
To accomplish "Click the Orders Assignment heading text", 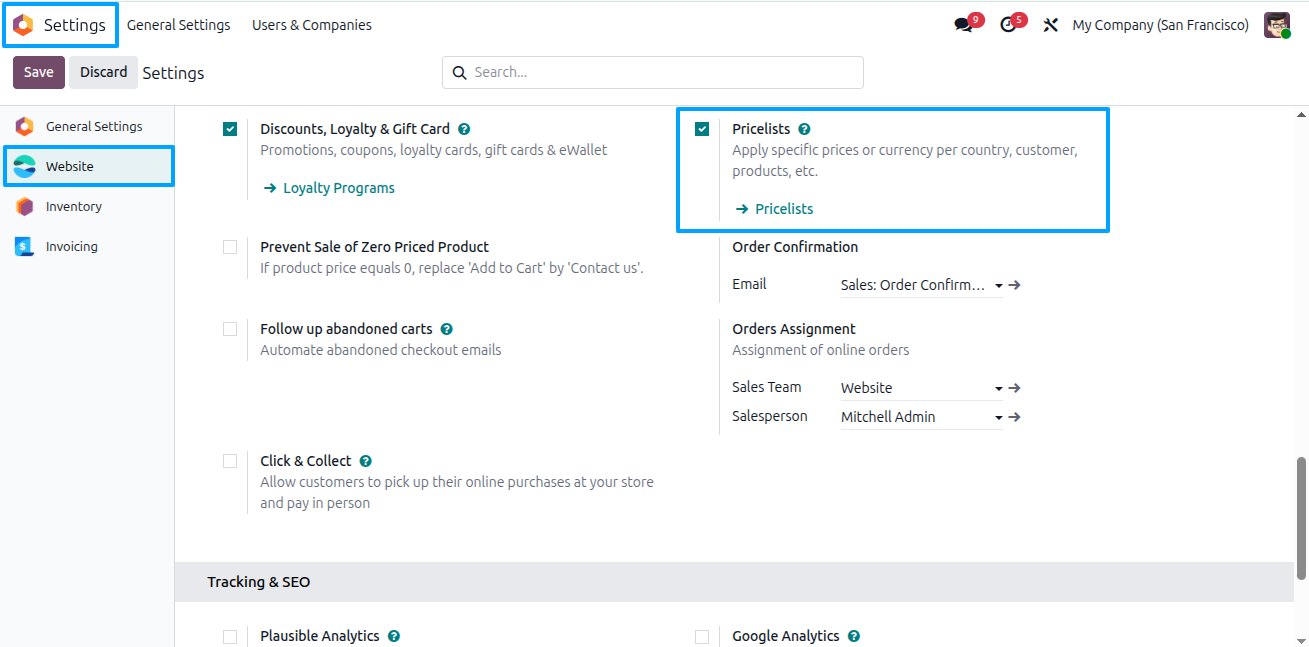I will (x=794, y=329).
